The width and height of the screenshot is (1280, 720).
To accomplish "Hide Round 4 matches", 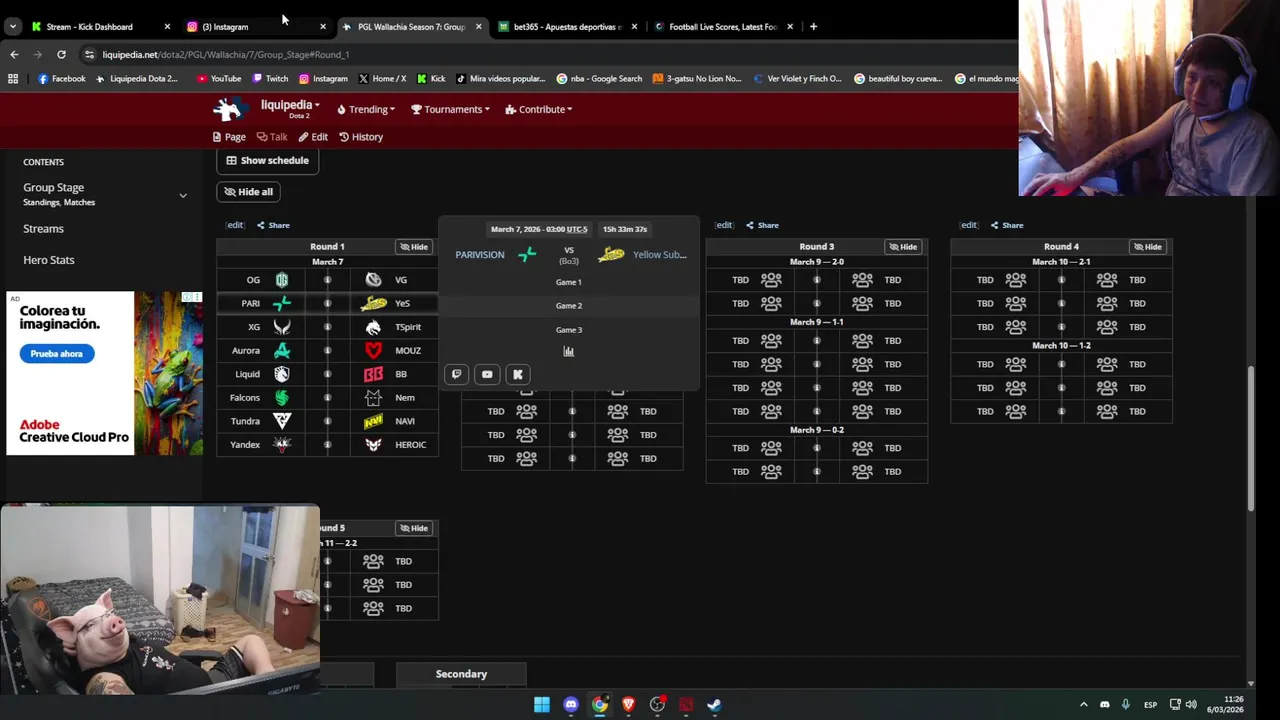I will click(1148, 247).
